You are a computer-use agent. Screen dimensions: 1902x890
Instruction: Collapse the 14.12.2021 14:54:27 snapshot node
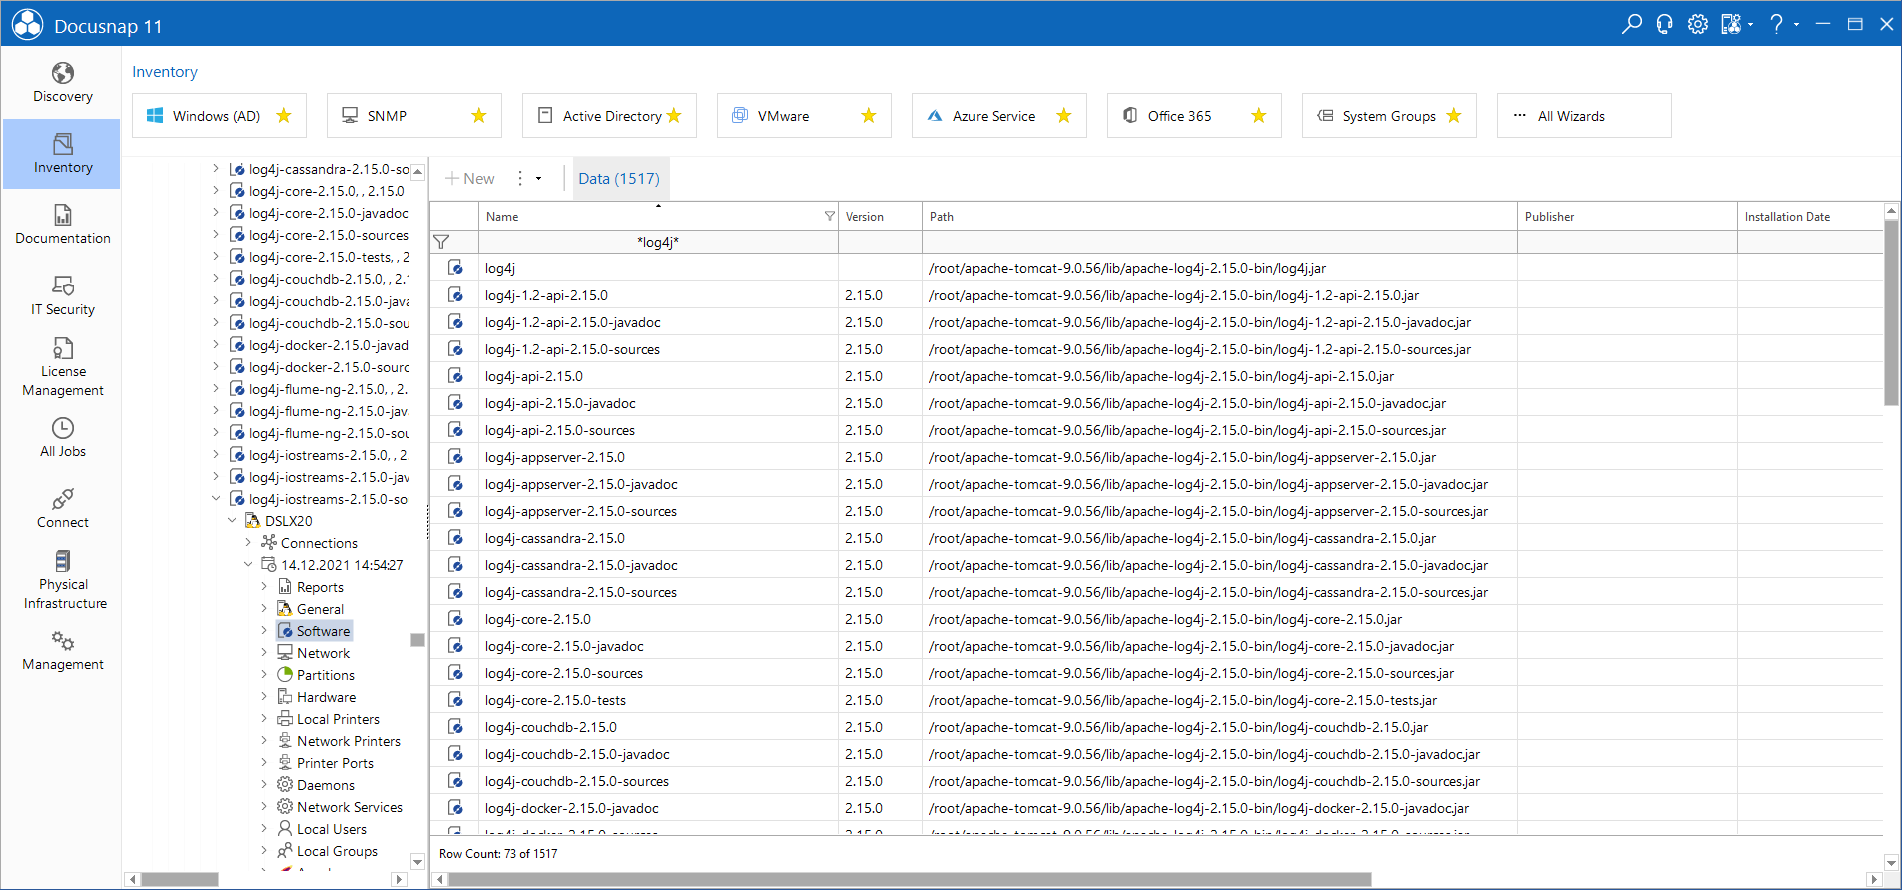(x=248, y=565)
